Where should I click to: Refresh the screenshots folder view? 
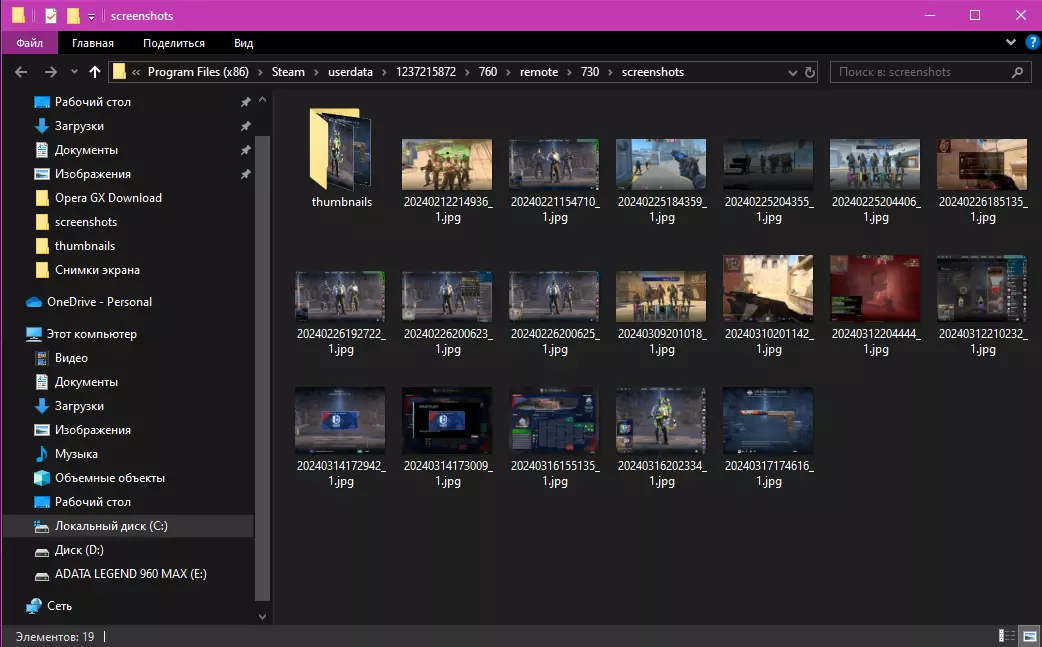(810, 72)
